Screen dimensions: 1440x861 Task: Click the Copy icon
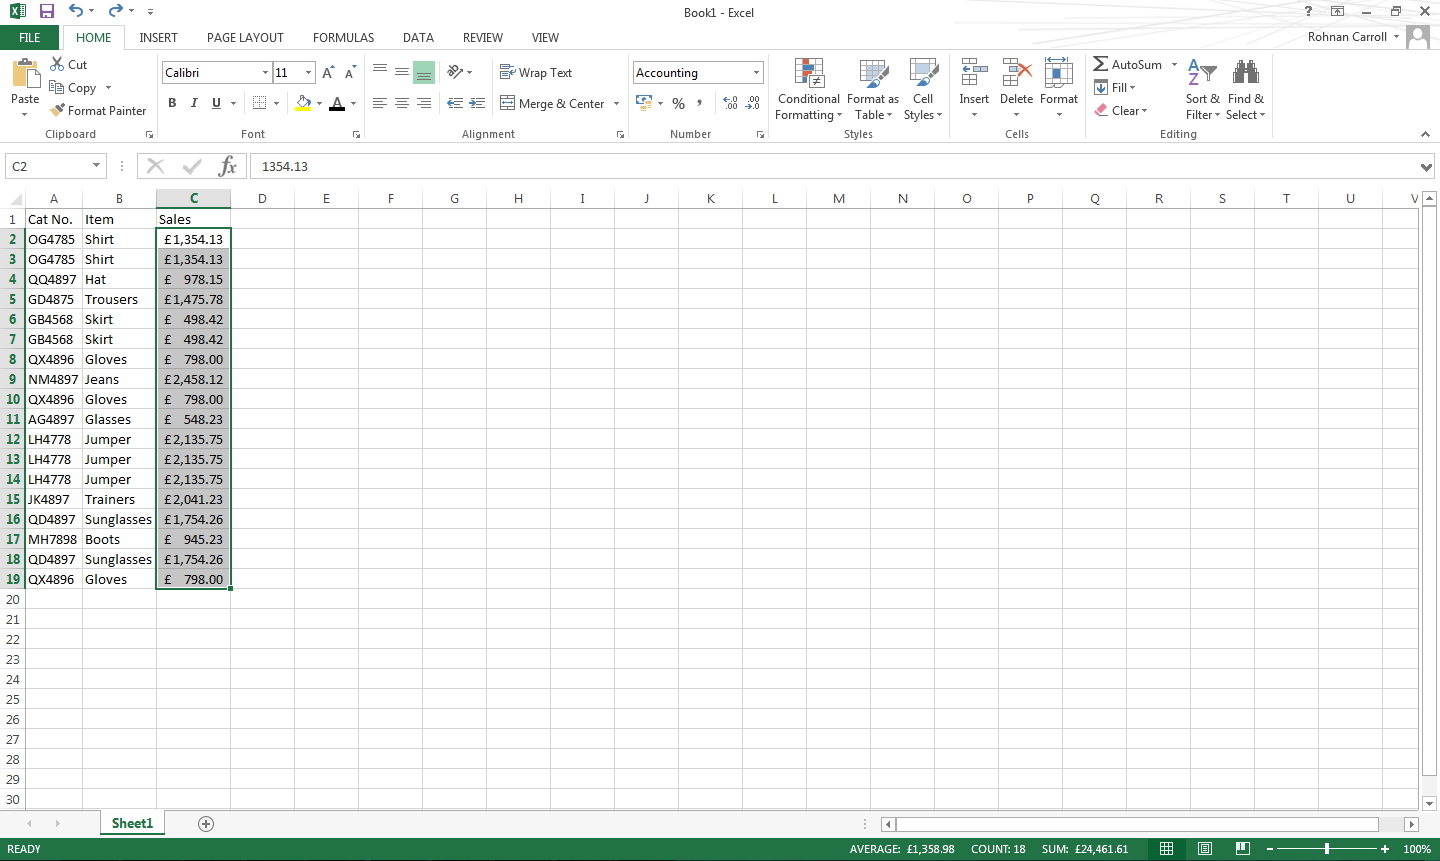pos(57,87)
